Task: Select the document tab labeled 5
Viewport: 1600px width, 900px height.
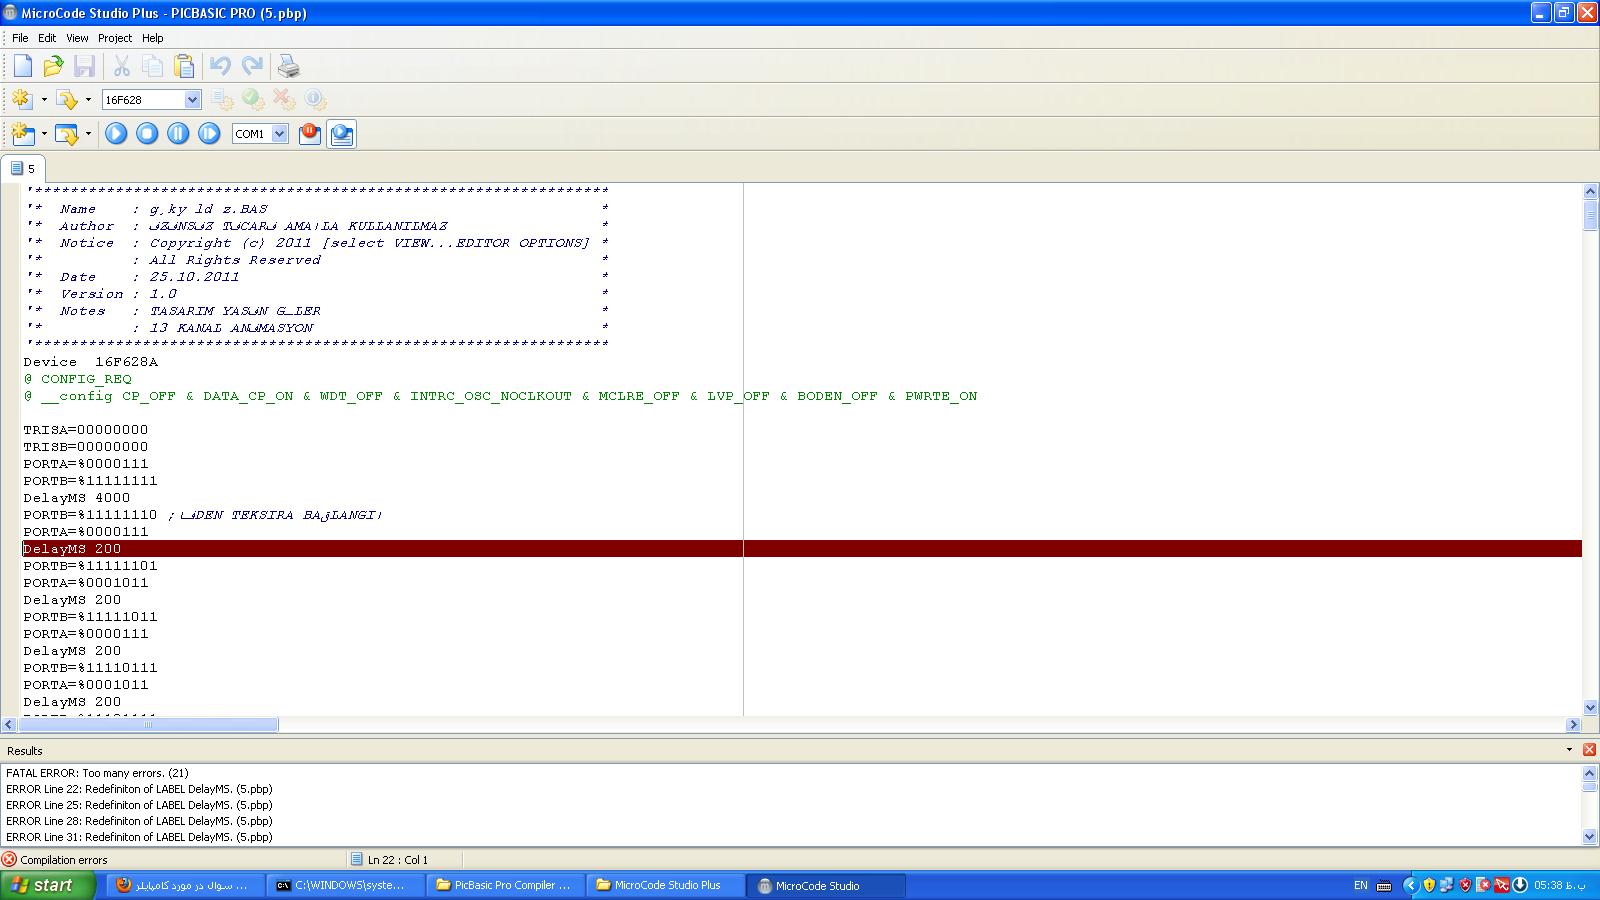Action: click(x=23, y=169)
